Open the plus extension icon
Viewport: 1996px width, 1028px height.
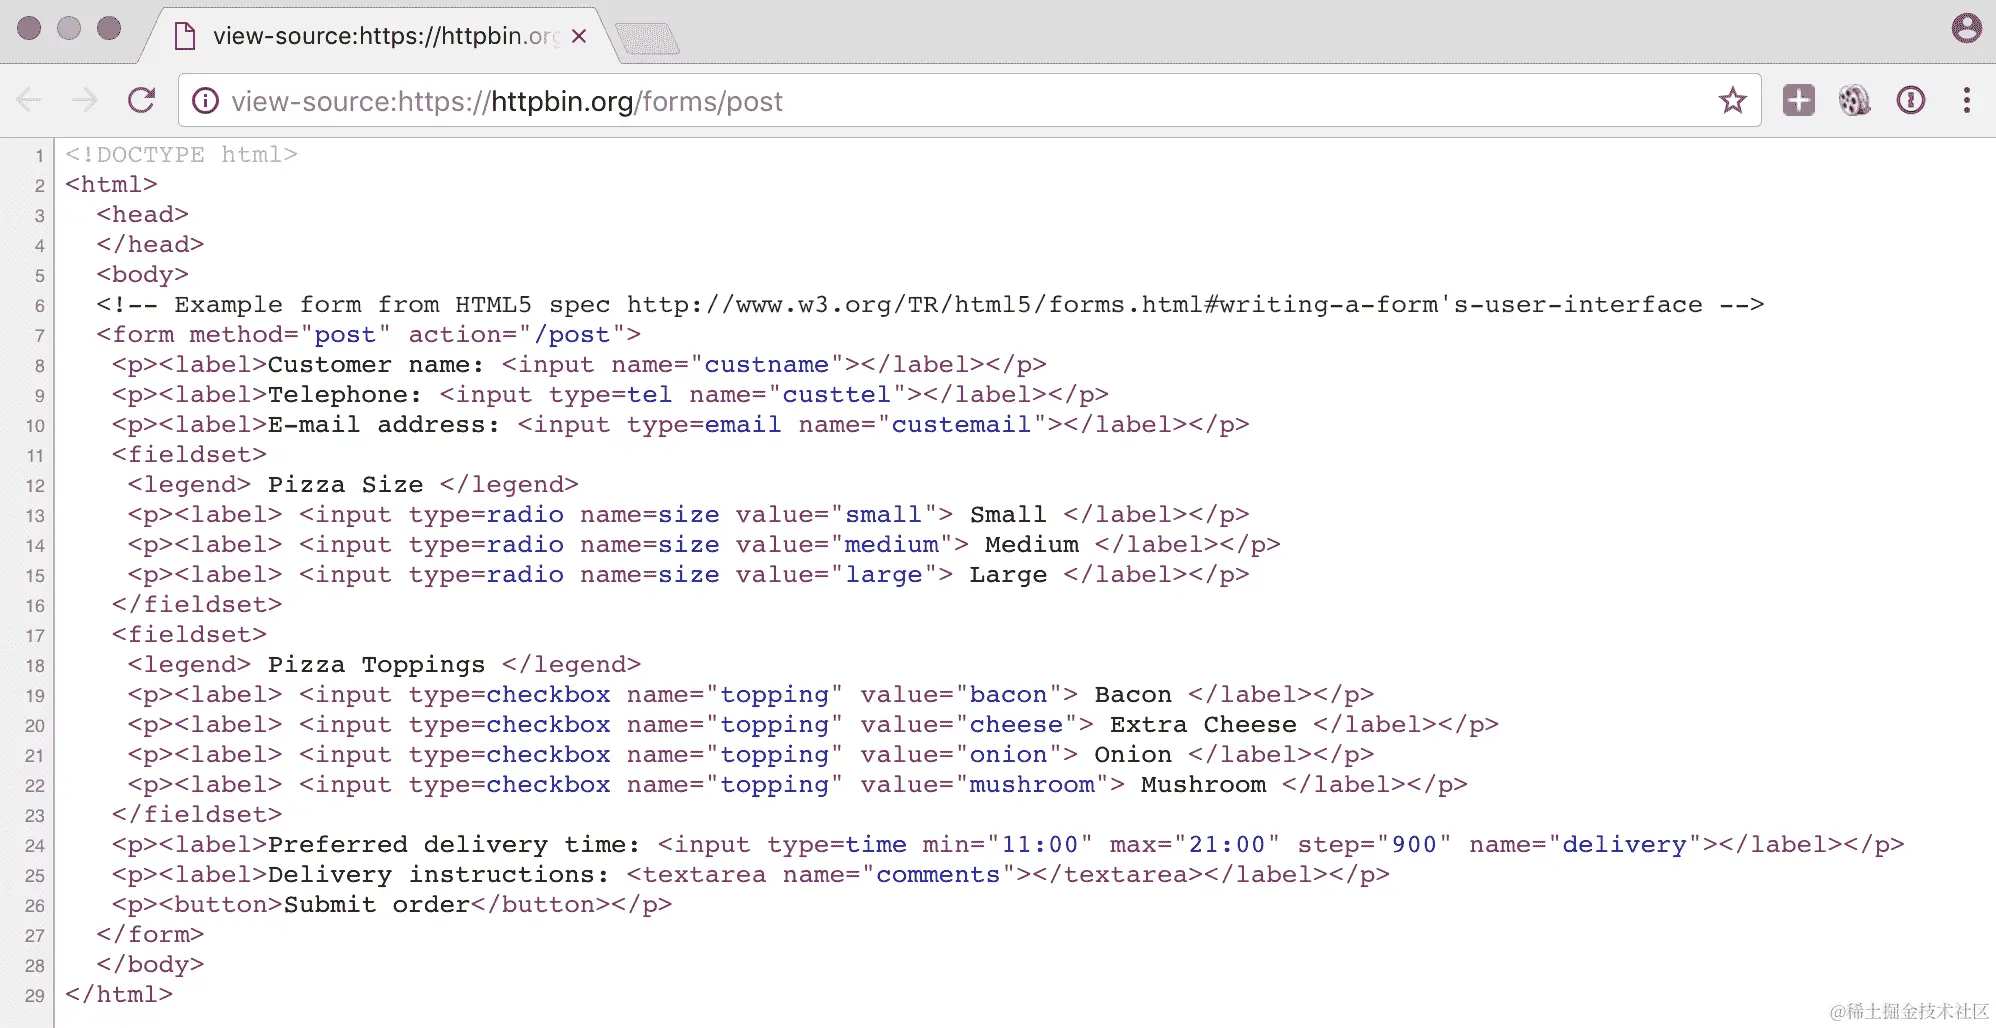click(x=1798, y=100)
